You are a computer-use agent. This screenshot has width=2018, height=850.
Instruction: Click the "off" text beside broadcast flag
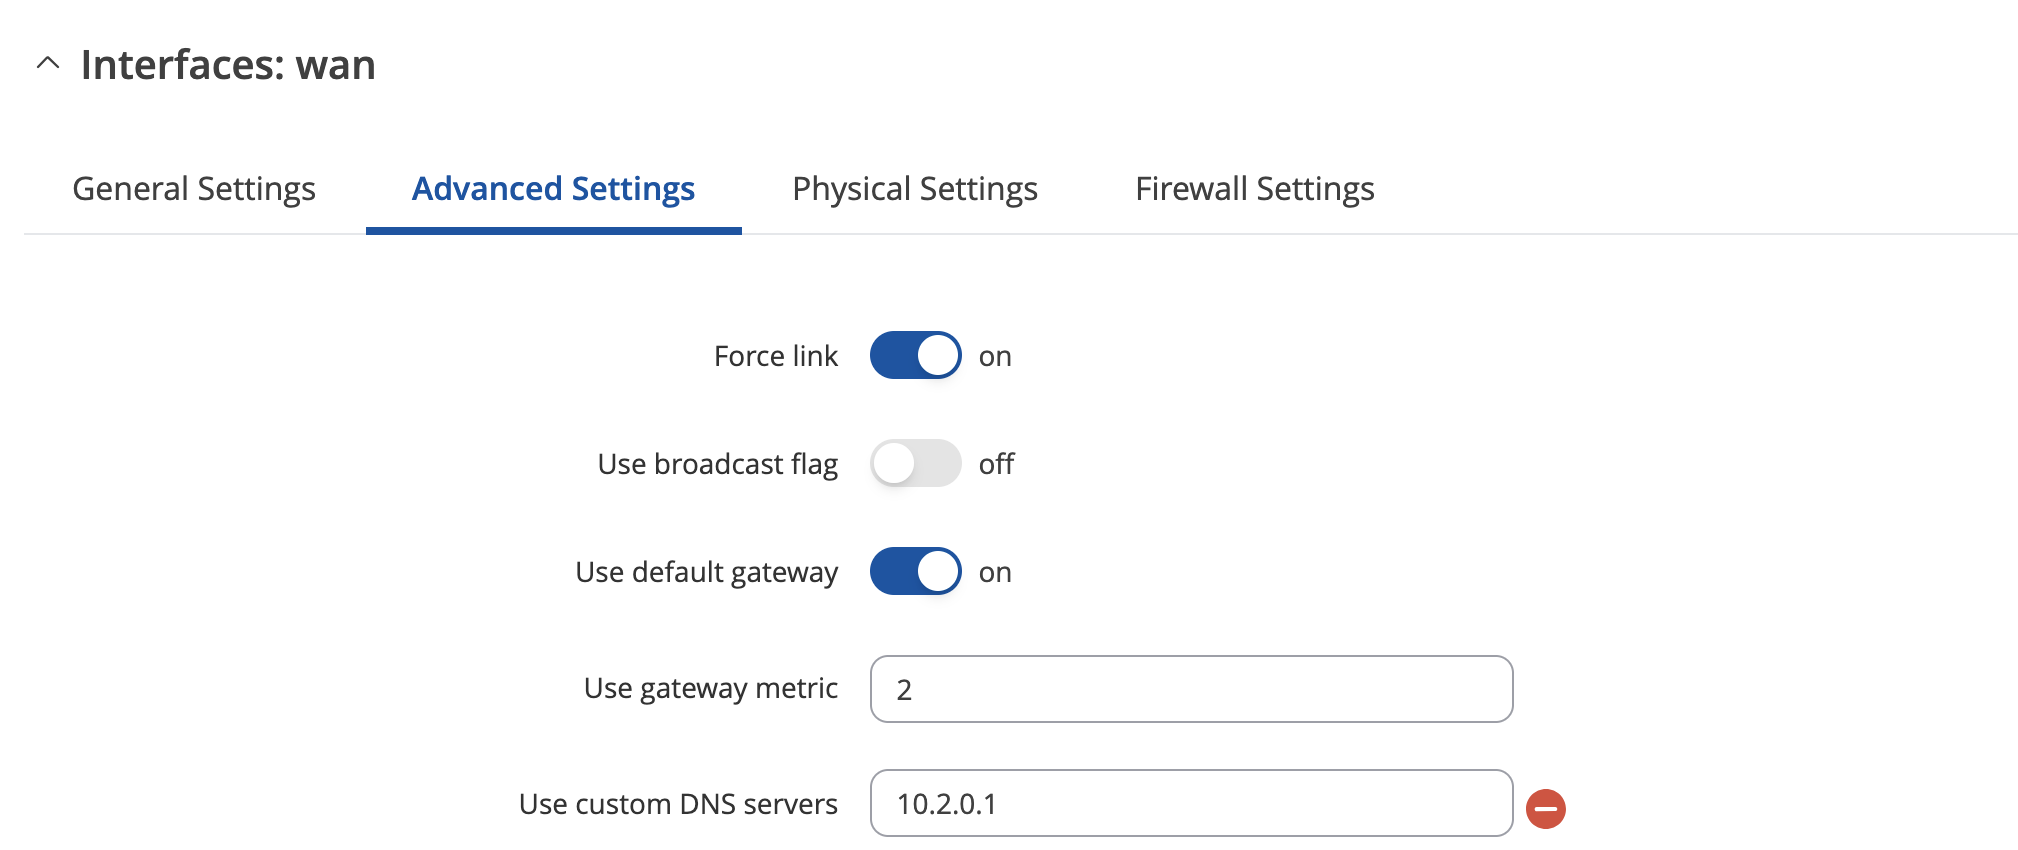996,464
